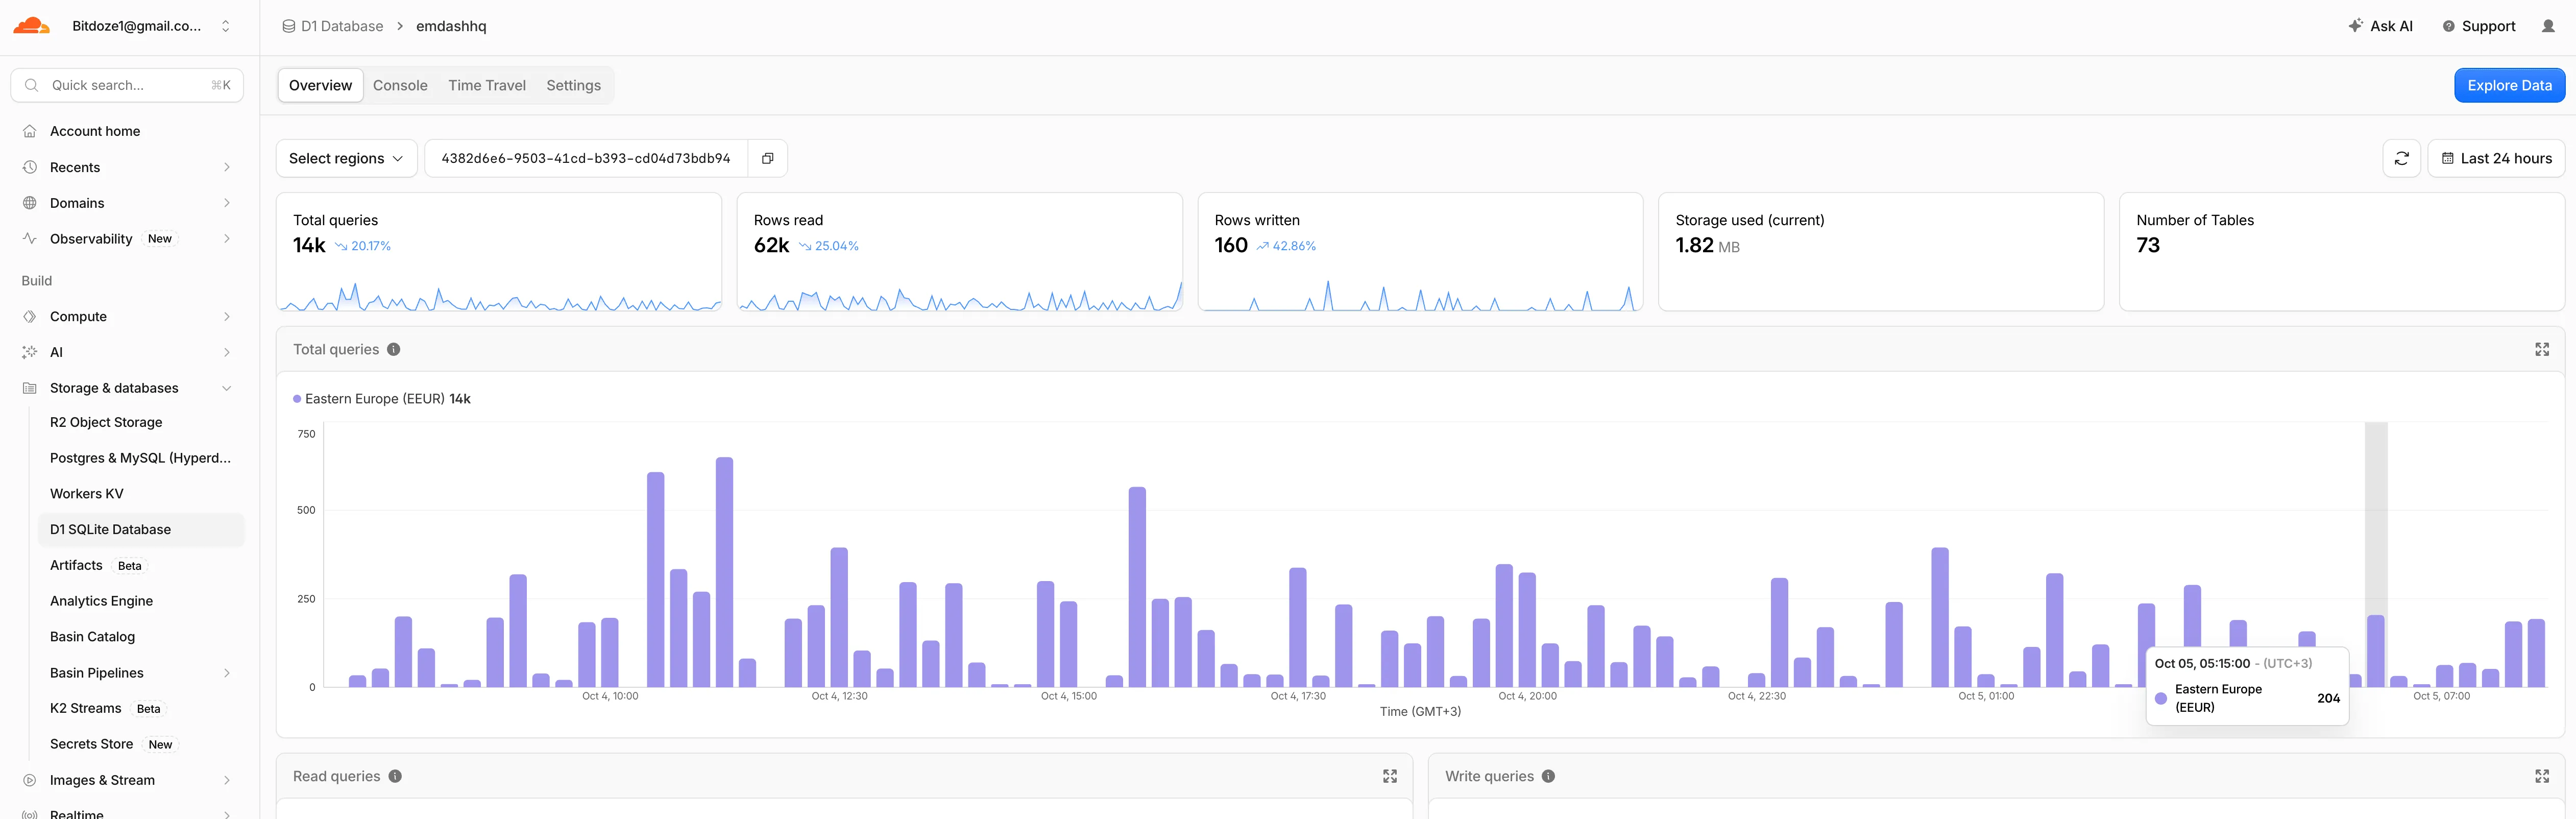Collapse the Storage & databases section
The image size is (2576, 819).
(x=227, y=388)
